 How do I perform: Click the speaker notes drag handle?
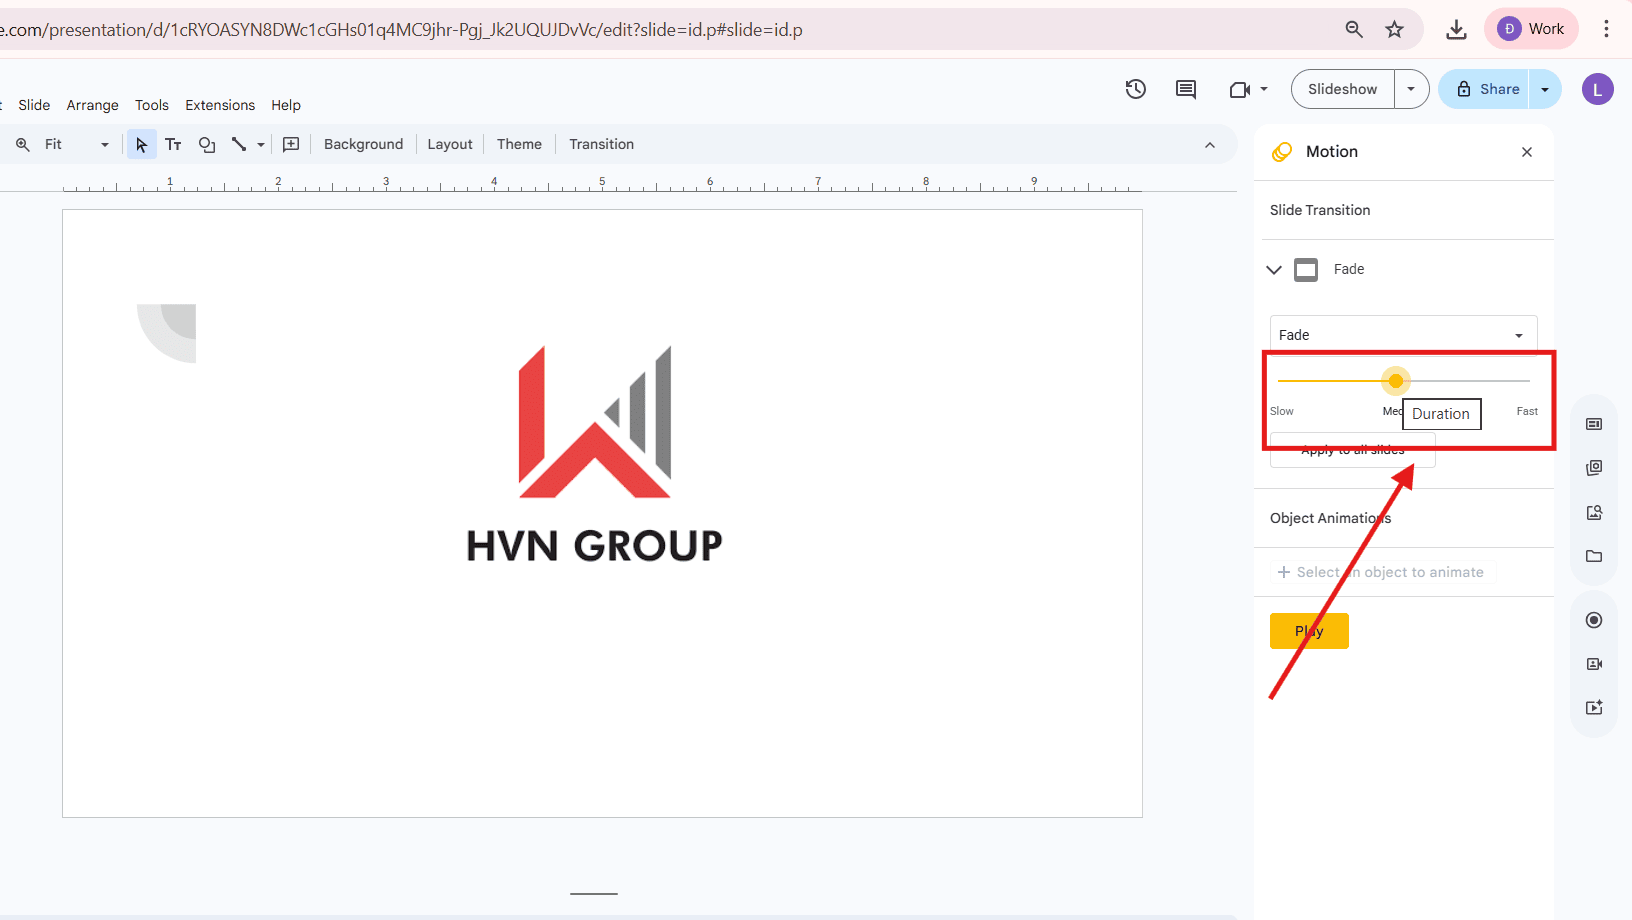[594, 893]
